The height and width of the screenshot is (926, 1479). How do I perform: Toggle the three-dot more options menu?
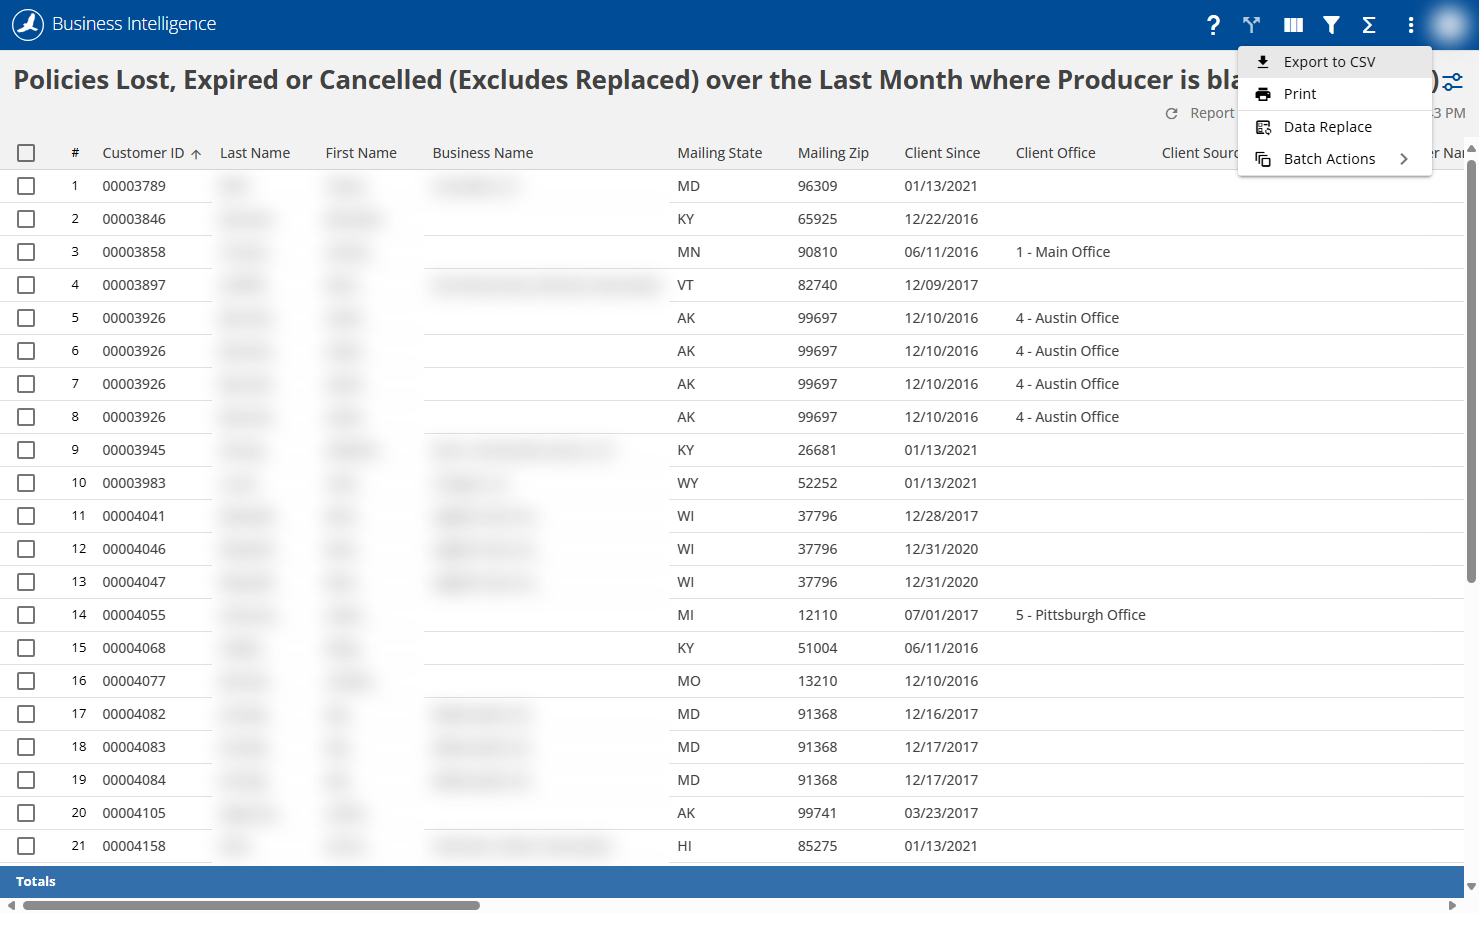(x=1411, y=25)
